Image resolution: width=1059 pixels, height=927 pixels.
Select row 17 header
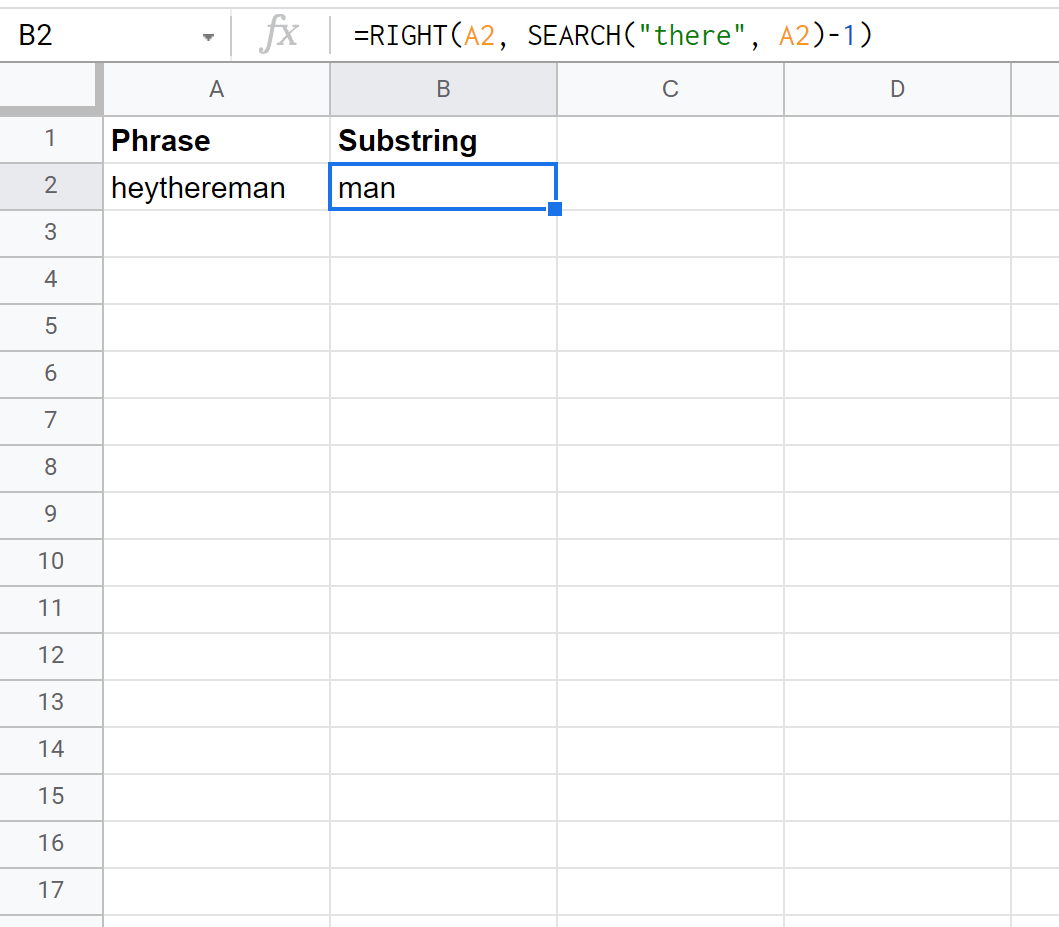point(51,890)
